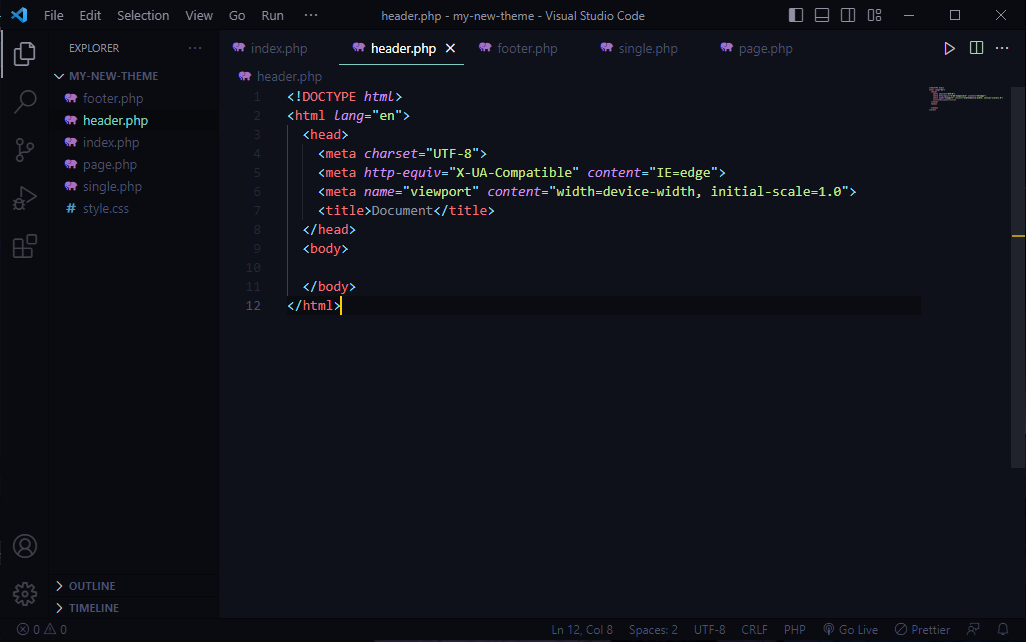Open notifications bell in status bar
Screen dimensions: 1026x642
click(1002, 630)
